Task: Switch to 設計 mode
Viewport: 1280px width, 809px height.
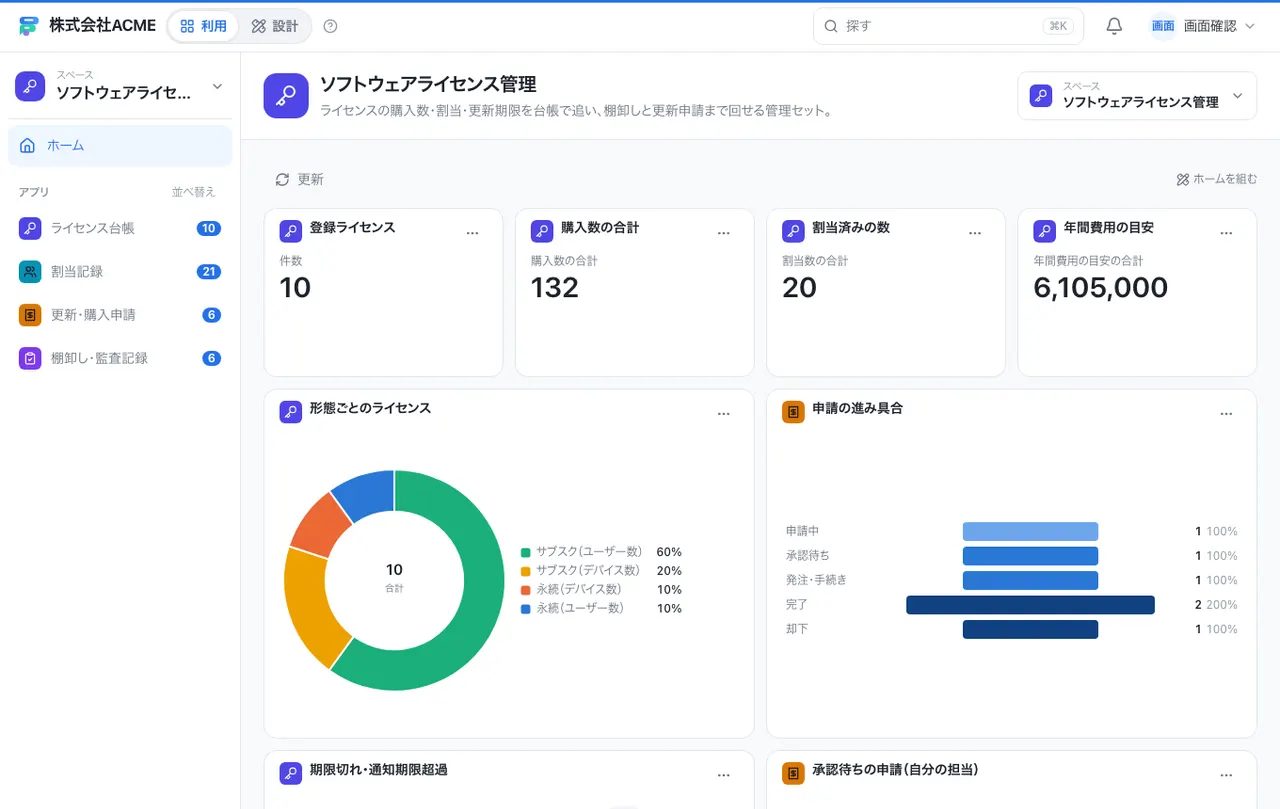Action: pyautogui.click(x=275, y=26)
